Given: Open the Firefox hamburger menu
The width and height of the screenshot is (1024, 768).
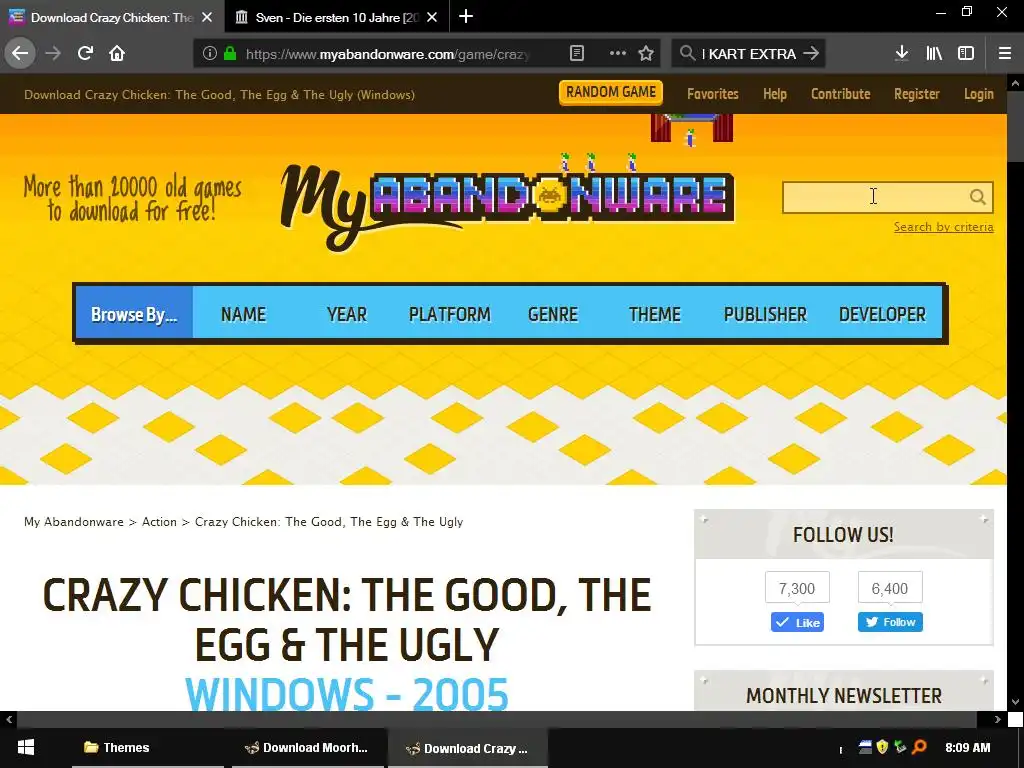Looking at the screenshot, I should [x=1005, y=54].
